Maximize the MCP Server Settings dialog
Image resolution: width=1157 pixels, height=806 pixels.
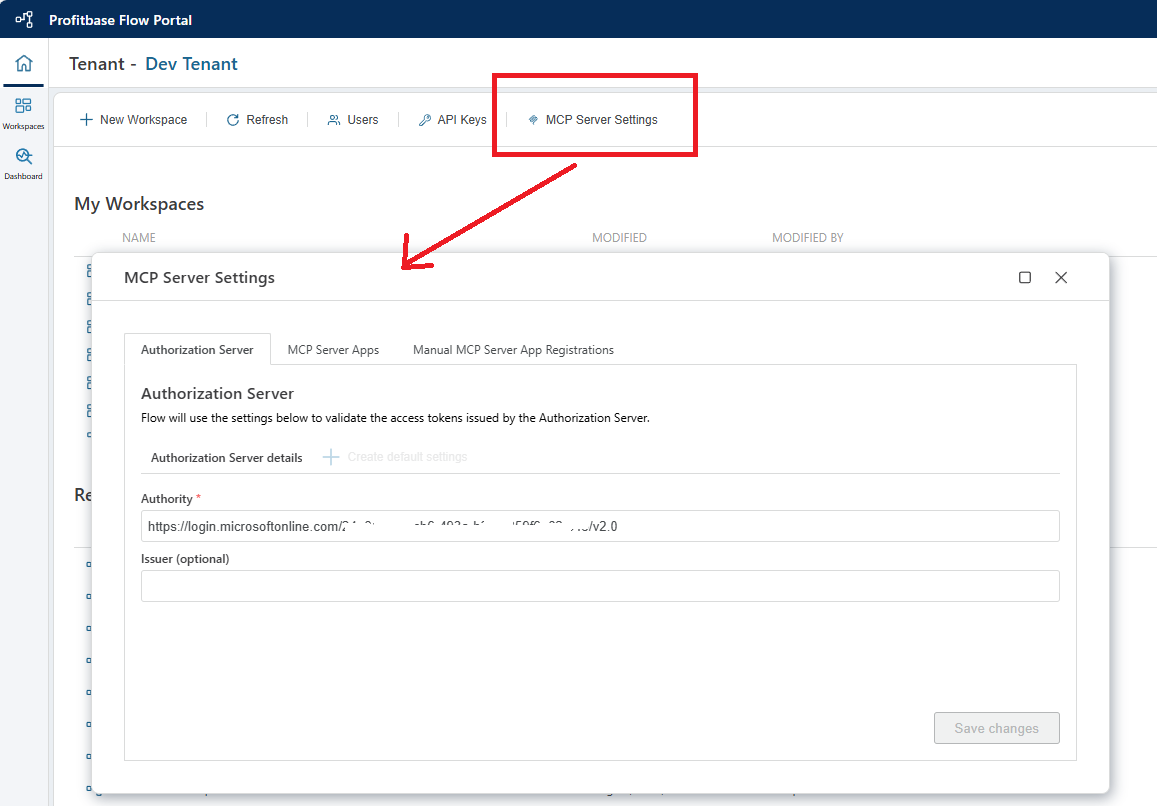pos(1025,277)
